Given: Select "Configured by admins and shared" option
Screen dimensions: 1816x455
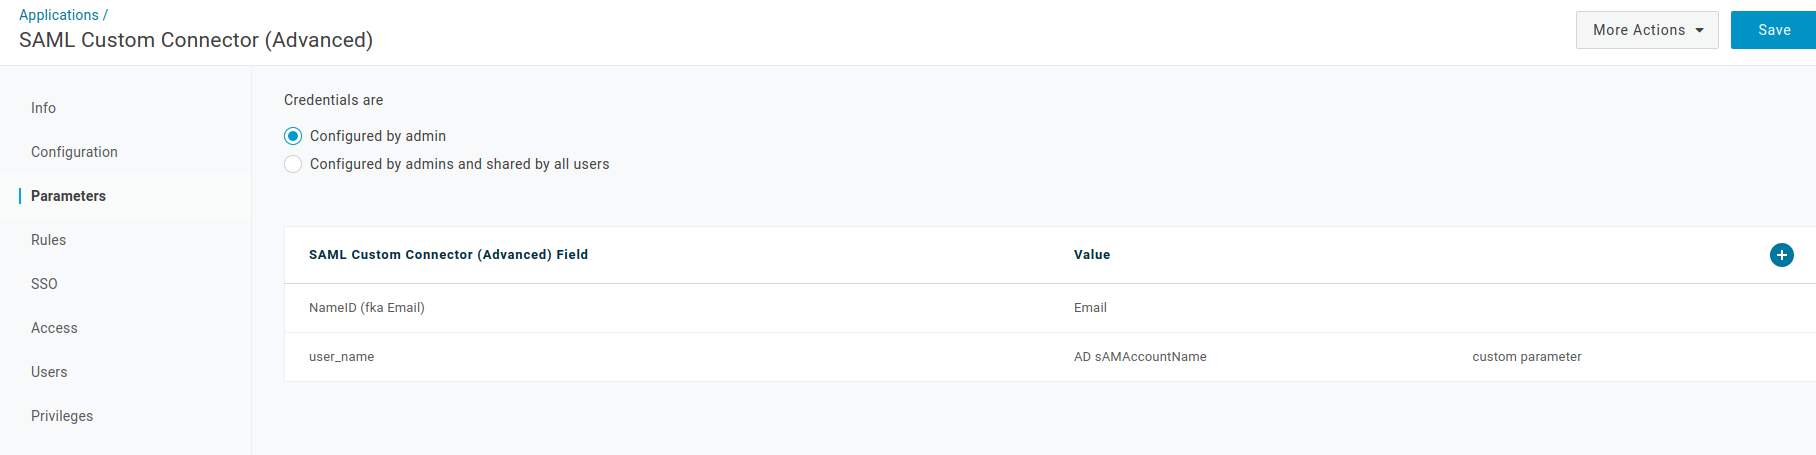Looking at the screenshot, I should 293,164.
